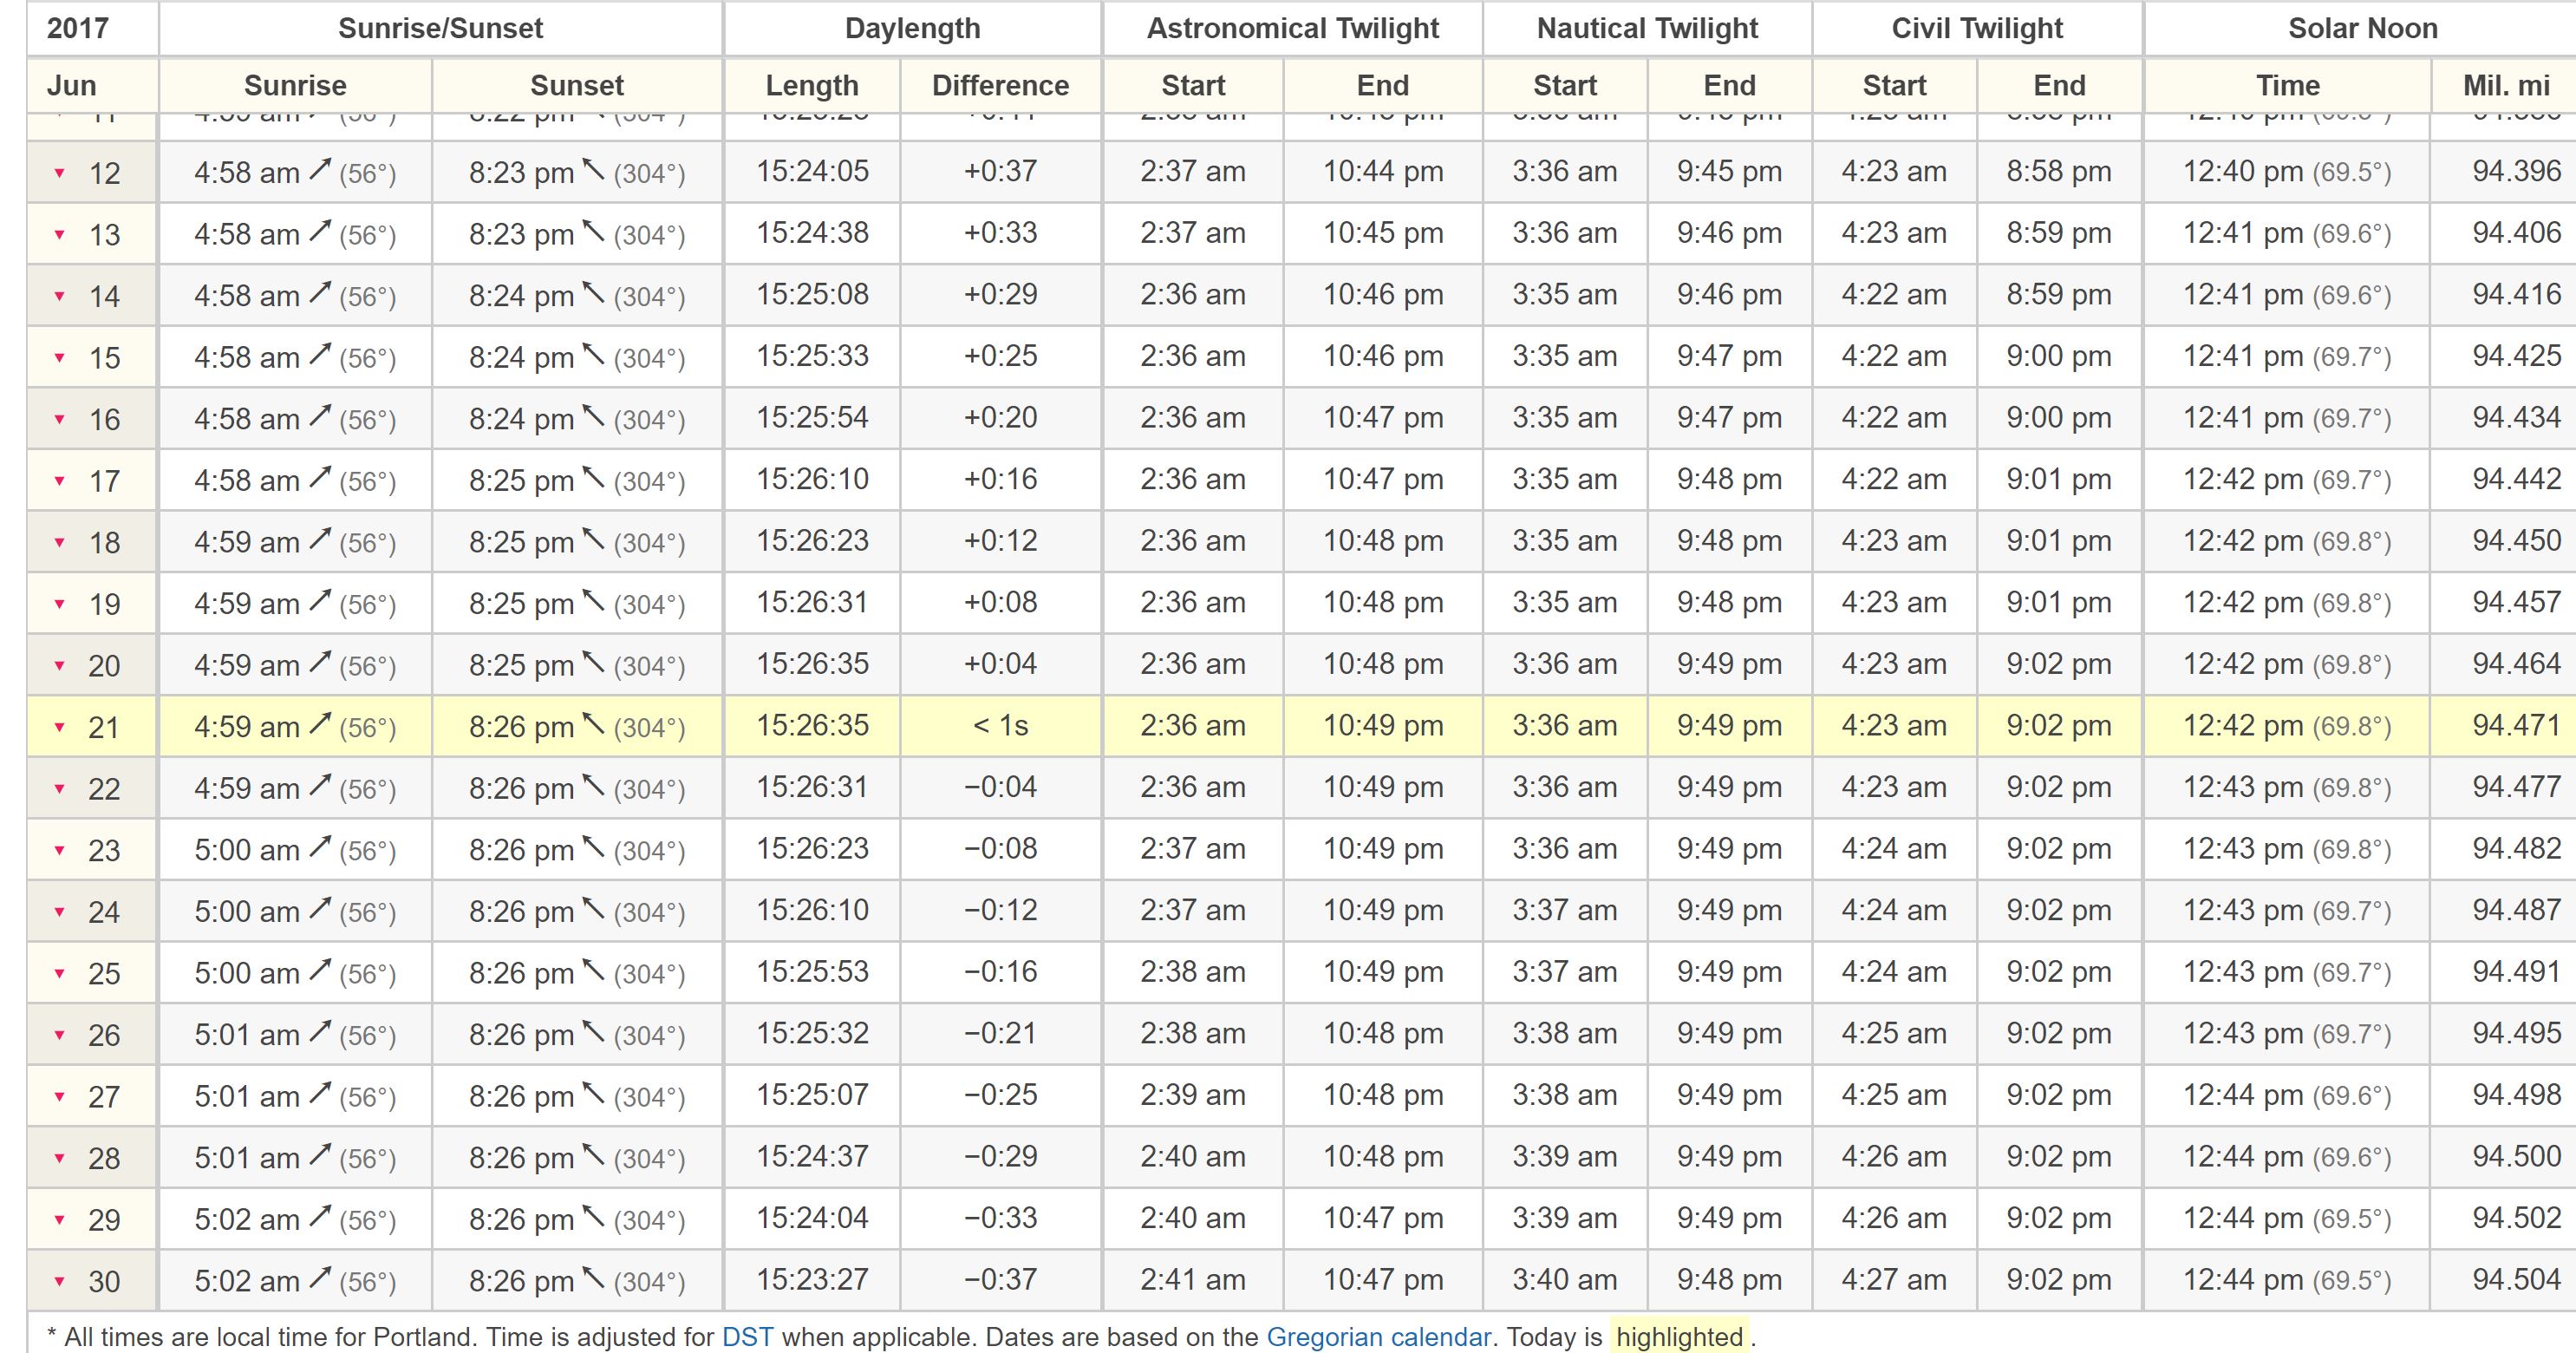Click the Difference column header
This screenshot has height=1353, width=2576.
click(x=1000, y=86)
